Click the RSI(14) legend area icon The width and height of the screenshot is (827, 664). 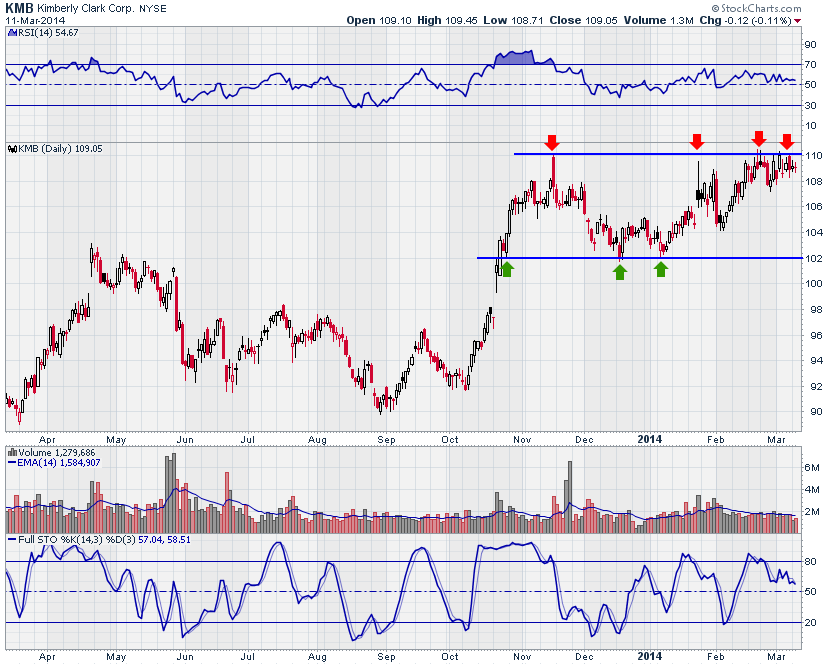[12, 33]
